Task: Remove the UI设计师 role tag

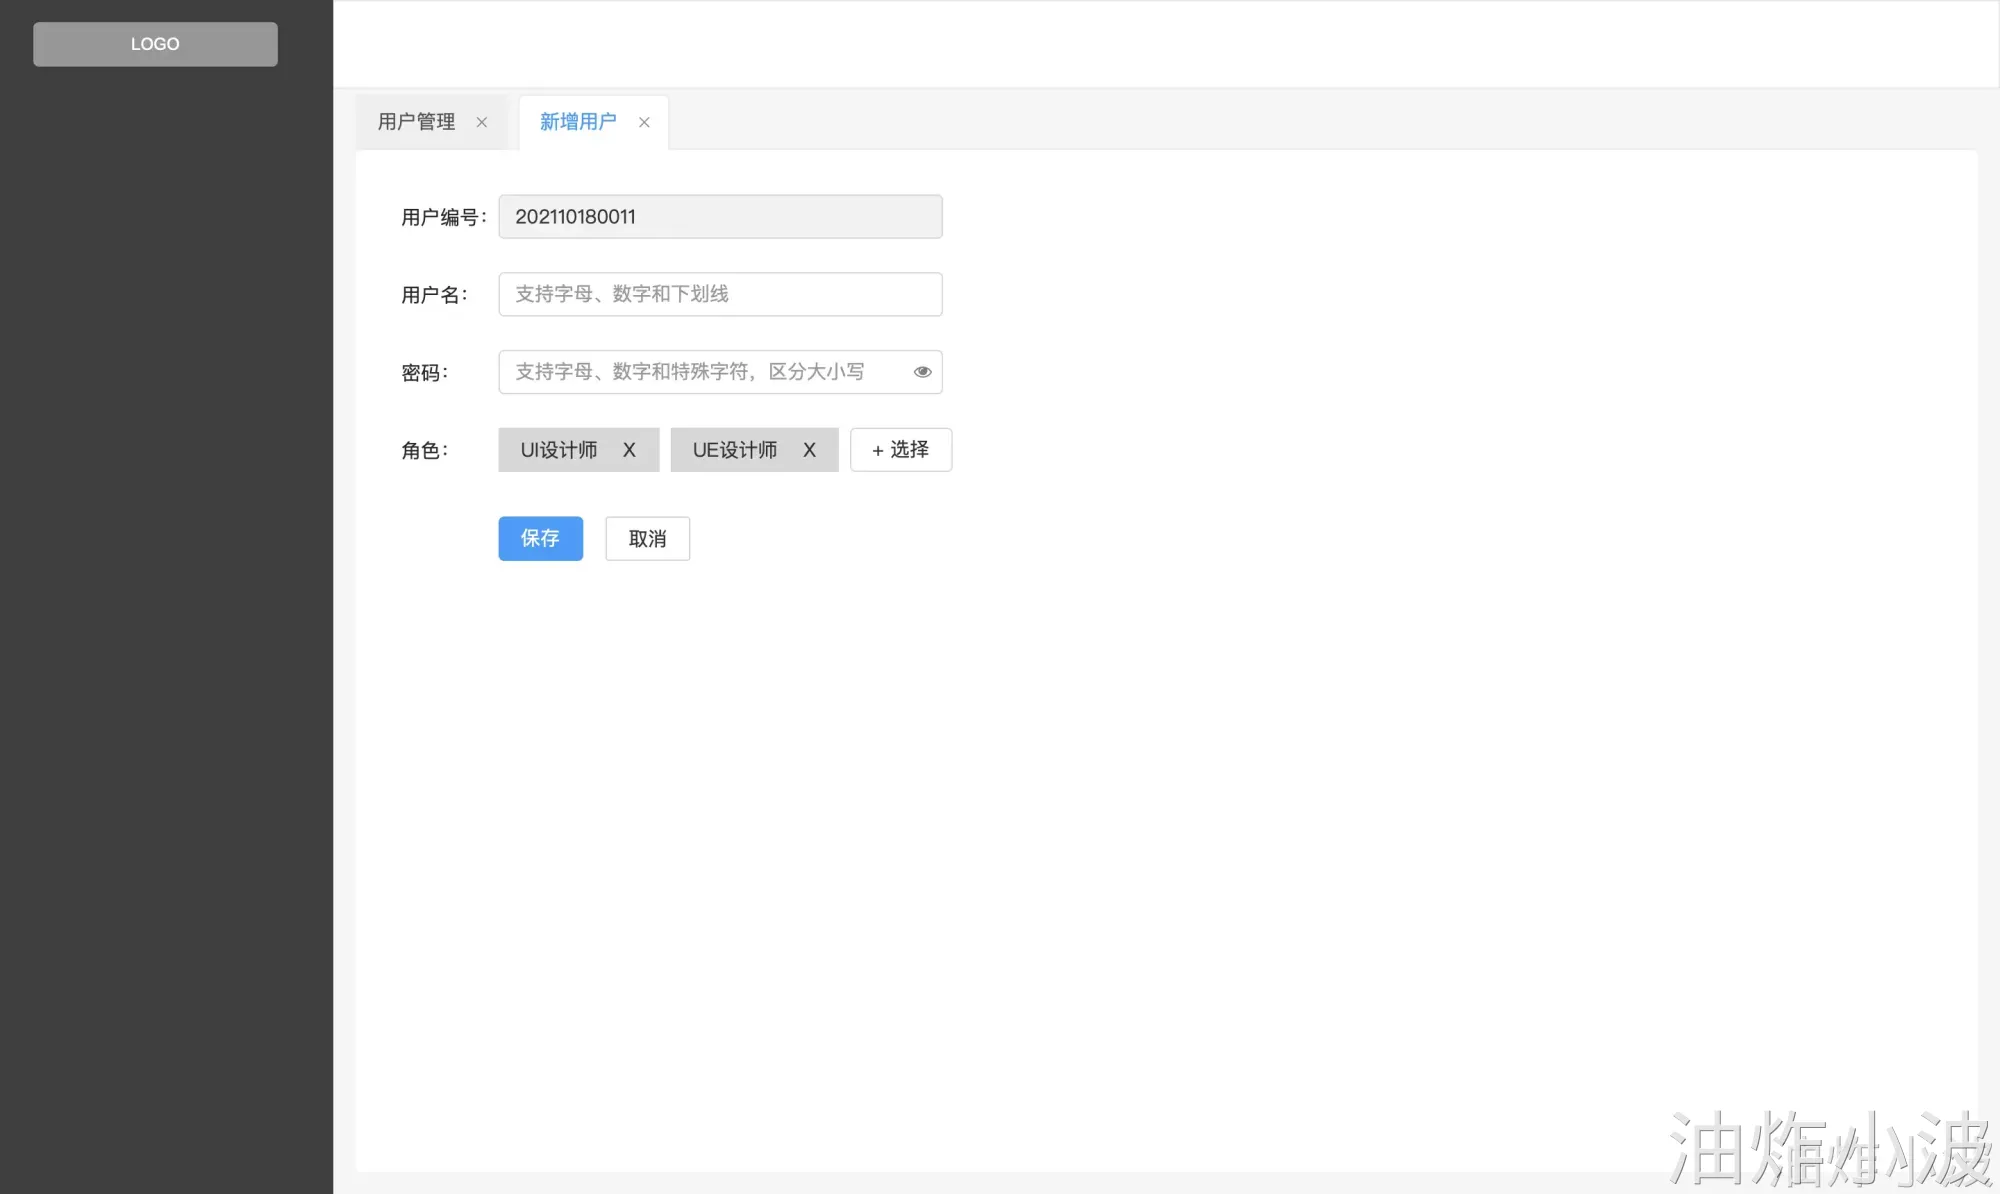Action: pyautogui.click(x=629, y=450)
